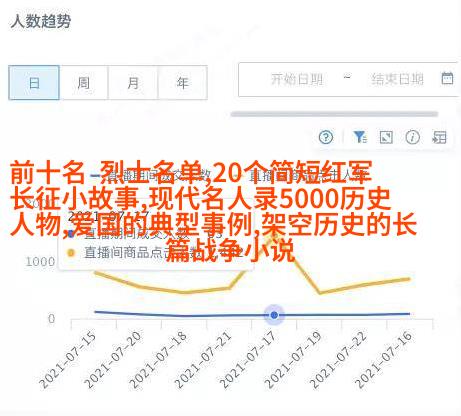Open the calendar date picker icon
The image size is (461, 416).
click(x=447, y=79)
